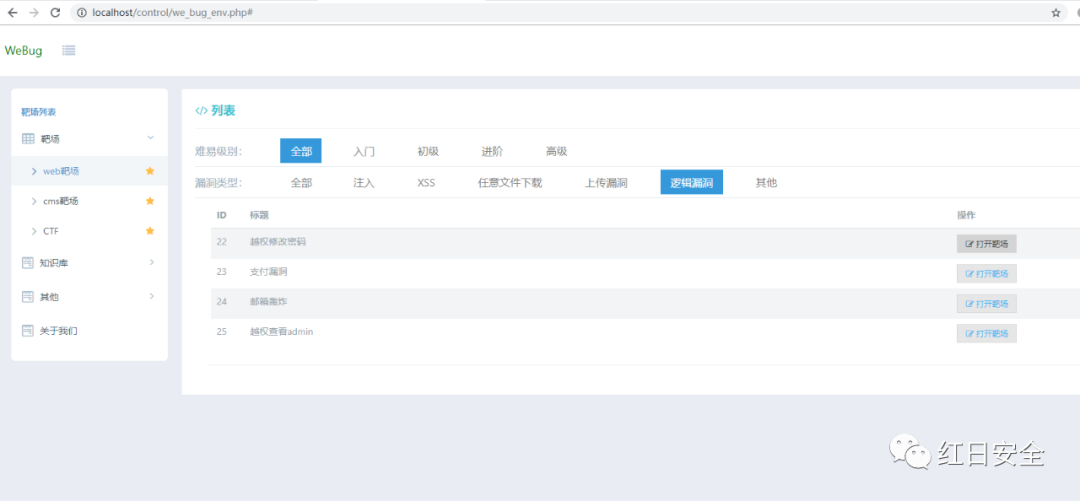Open the 关于我们 sidebar item

tap(58, 331)
